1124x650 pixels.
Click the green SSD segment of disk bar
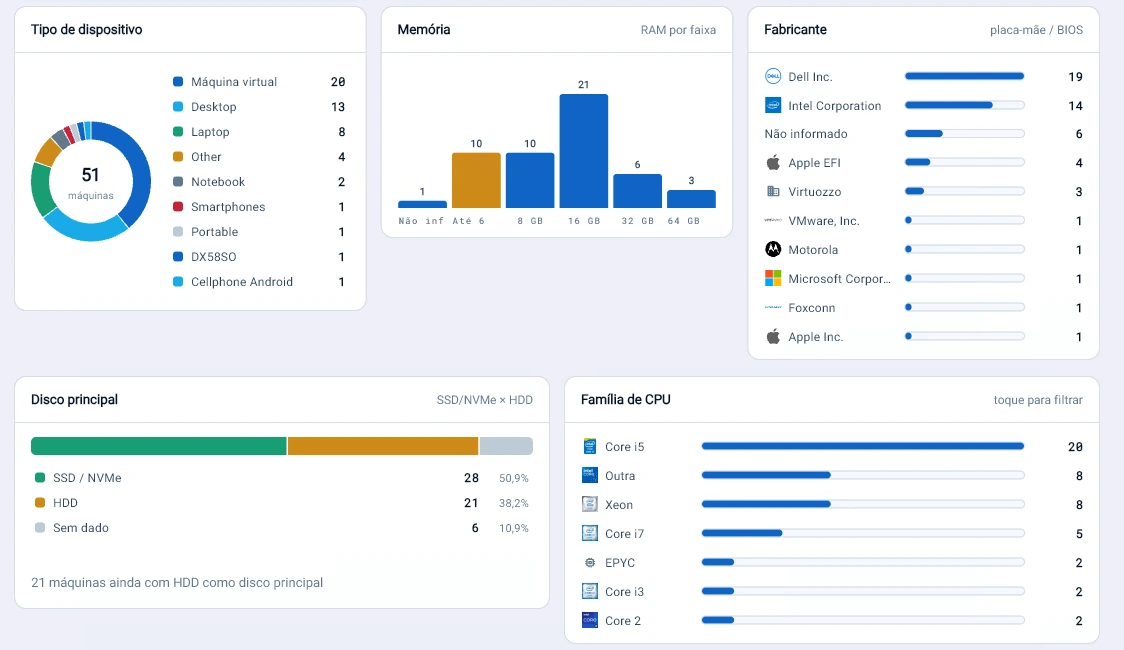[158, 446]
